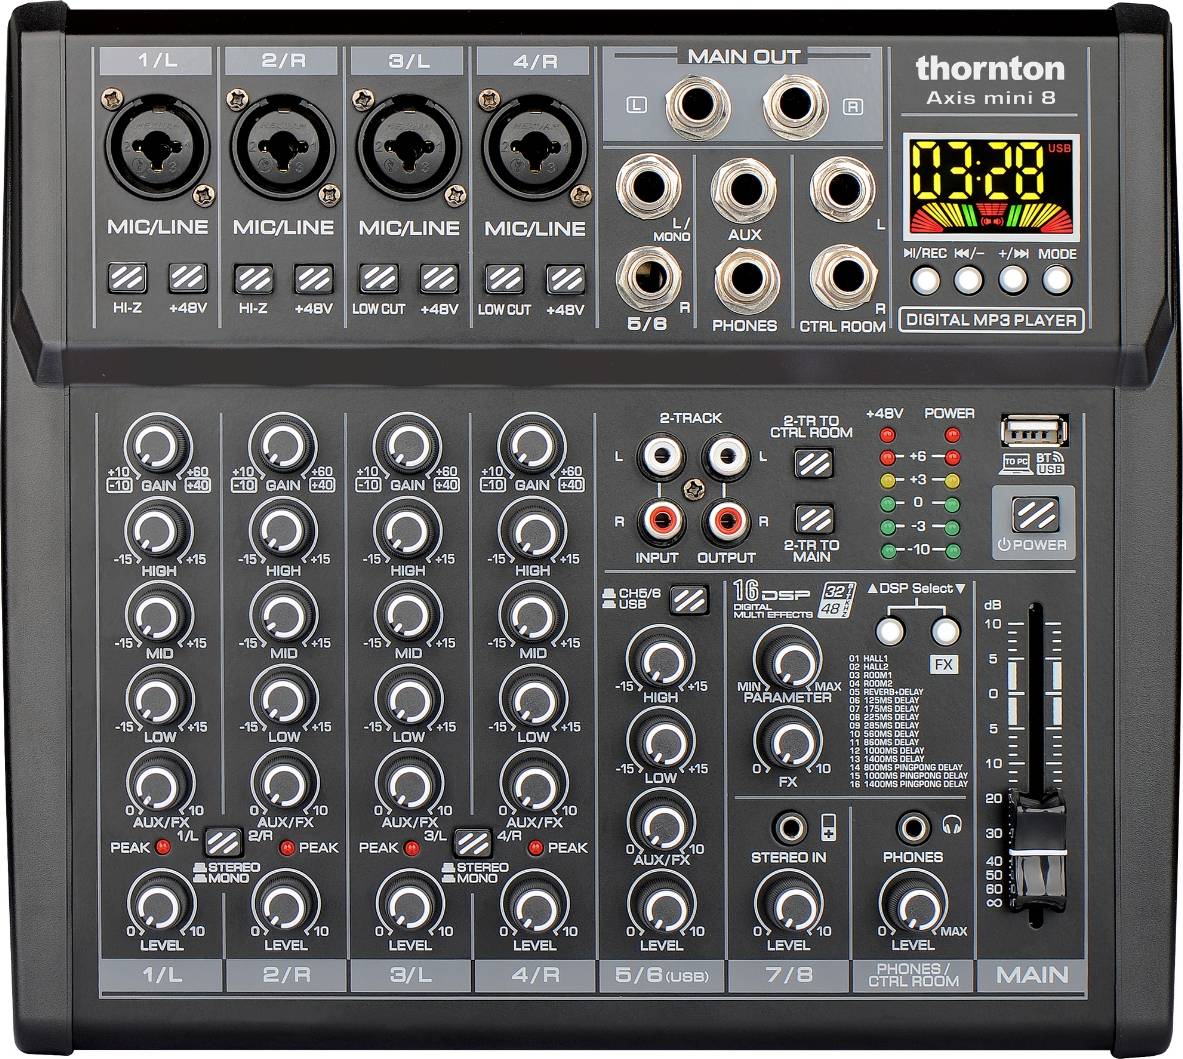Enable +48V on channel 3/L
The height and width of the screenshot is (1059, 1183).
coord(439,279)
